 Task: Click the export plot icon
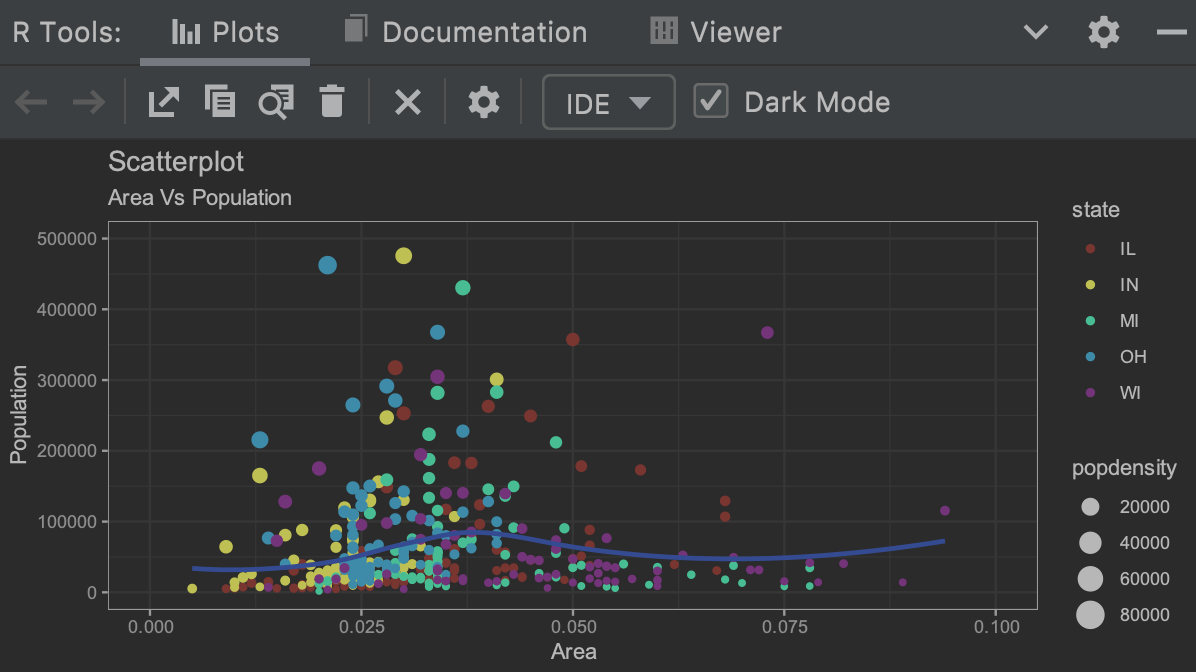(x=163, y=102)
